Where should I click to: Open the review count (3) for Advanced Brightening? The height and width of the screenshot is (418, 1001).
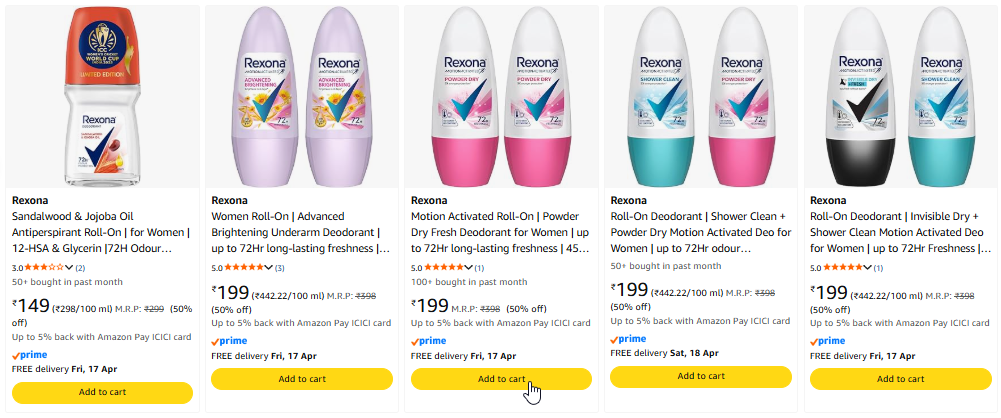(280, 267)
